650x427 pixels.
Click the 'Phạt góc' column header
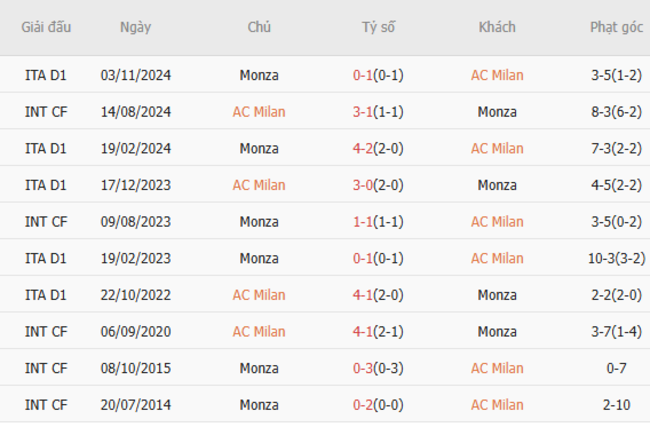coord(616,27)
